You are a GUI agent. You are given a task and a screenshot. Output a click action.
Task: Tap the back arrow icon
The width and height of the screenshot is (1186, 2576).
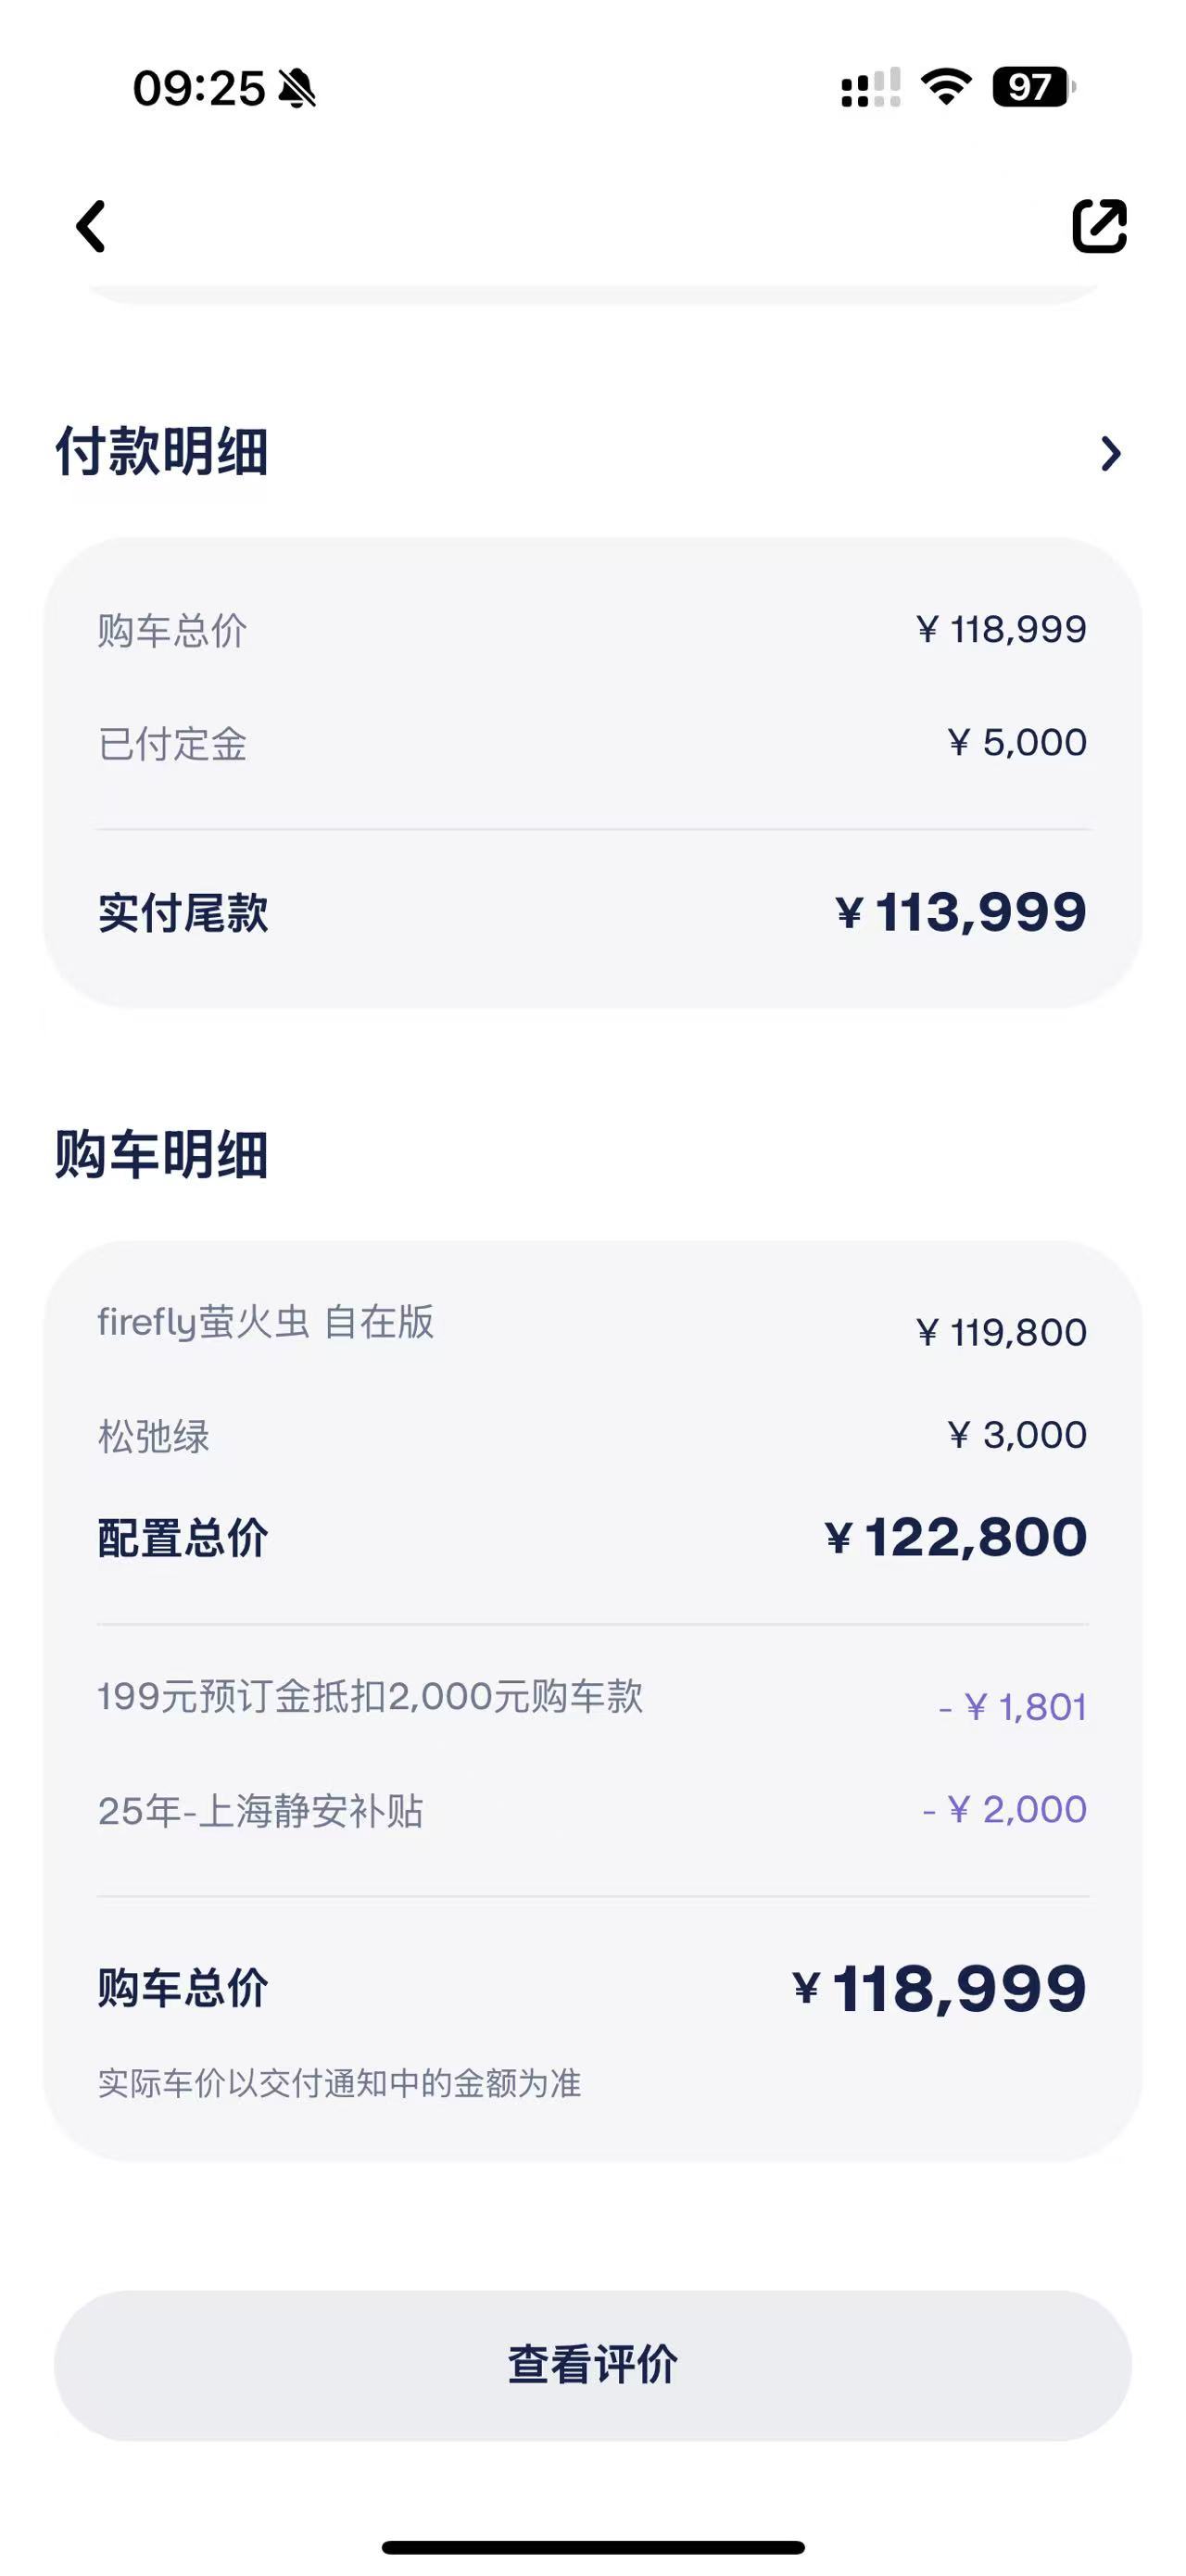coord(91,227)
